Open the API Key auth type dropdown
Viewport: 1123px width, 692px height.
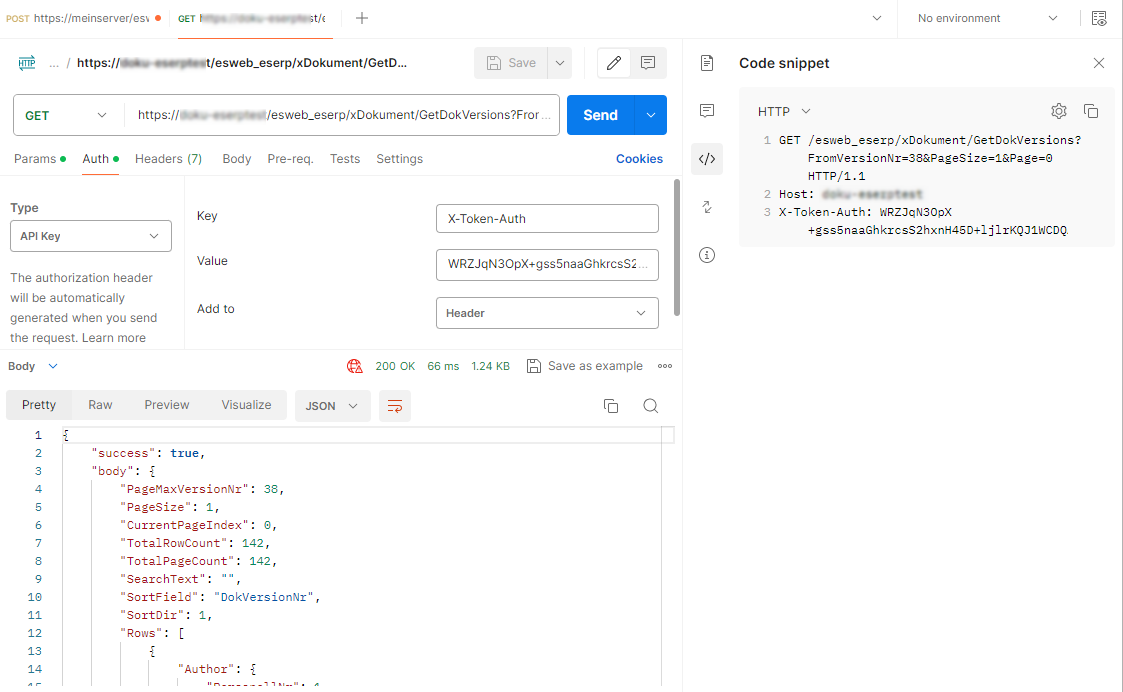[90, 236]
